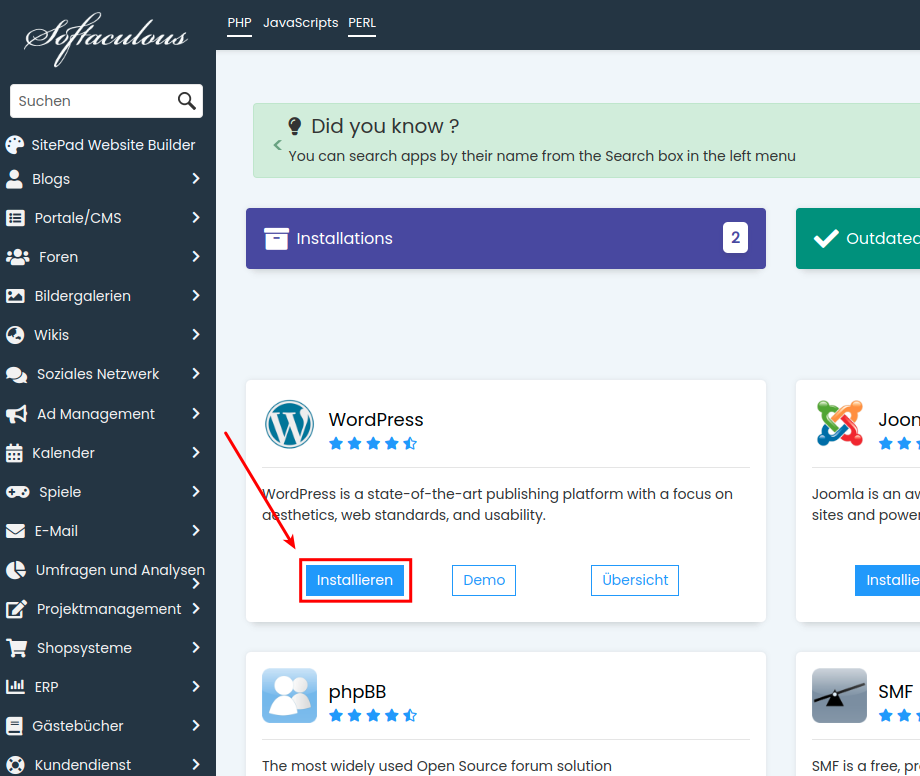Click the Umfragen und Analysen pie chart icon
The width and height of the screenshot is (920, 776).
click(16, 570)
